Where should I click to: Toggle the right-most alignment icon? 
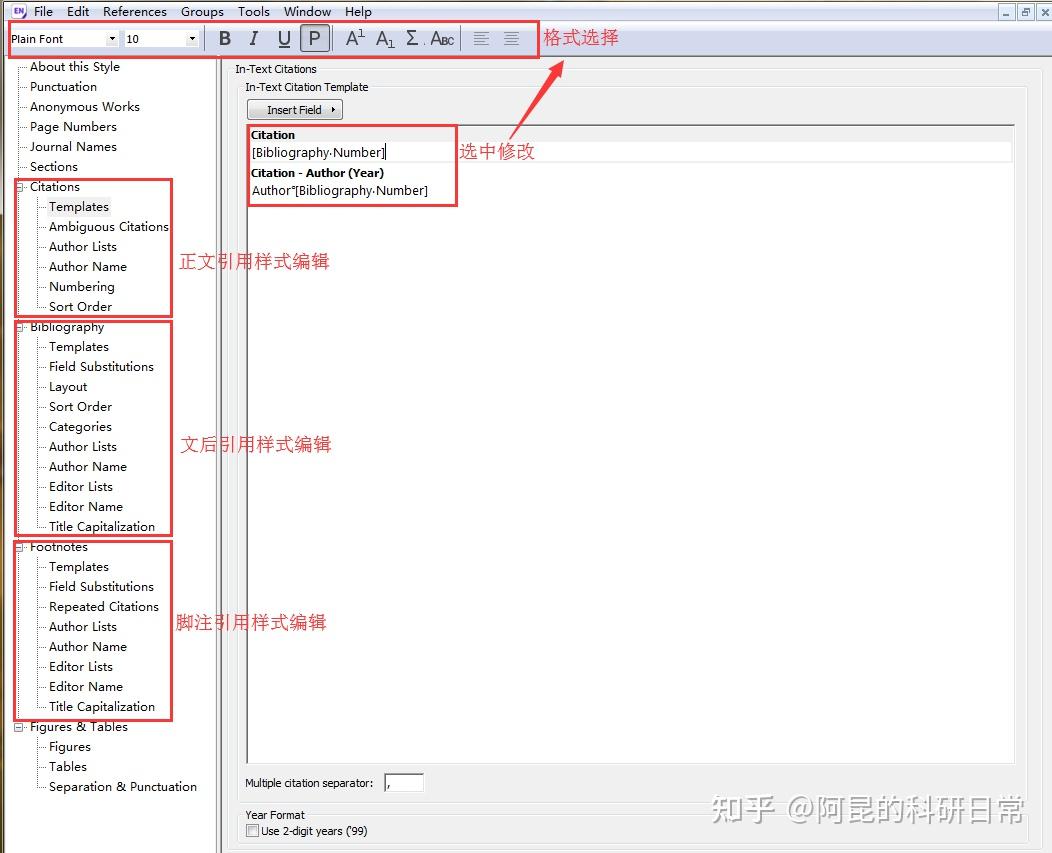511,39
